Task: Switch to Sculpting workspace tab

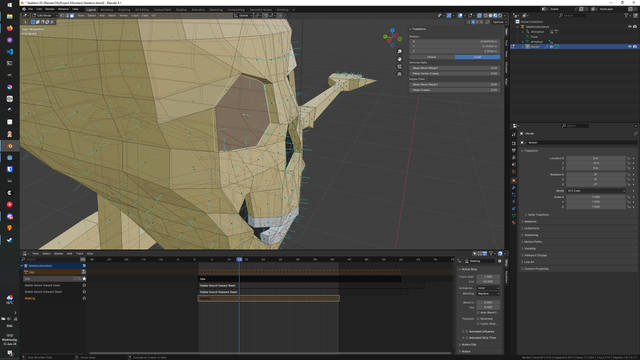Action: tap(124, 9)
